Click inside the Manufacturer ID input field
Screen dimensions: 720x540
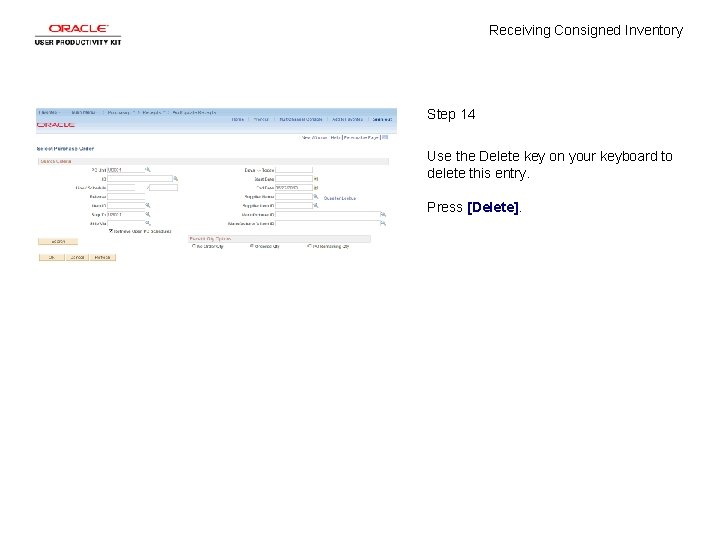tap(327, 214)
